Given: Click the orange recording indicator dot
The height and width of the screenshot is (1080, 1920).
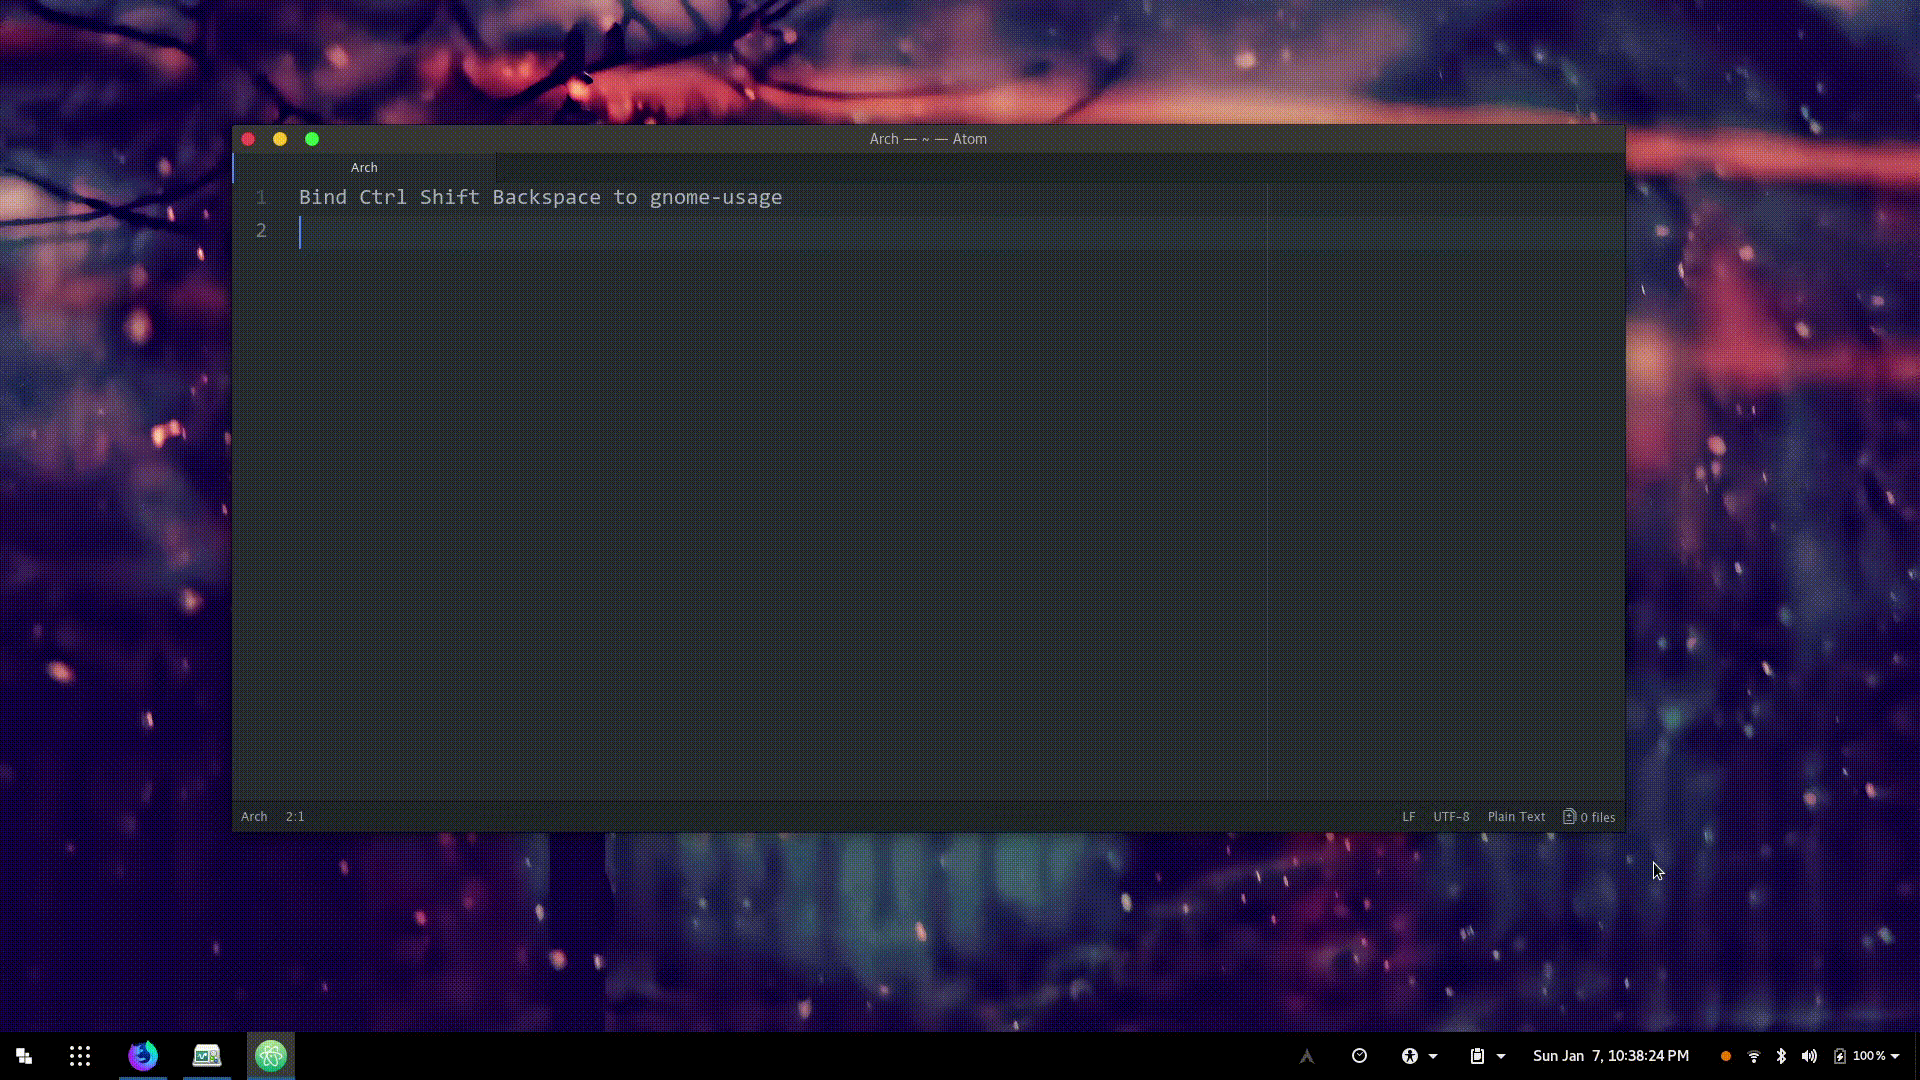Looking at the screenshot, I should (x=1725, y=1056).
